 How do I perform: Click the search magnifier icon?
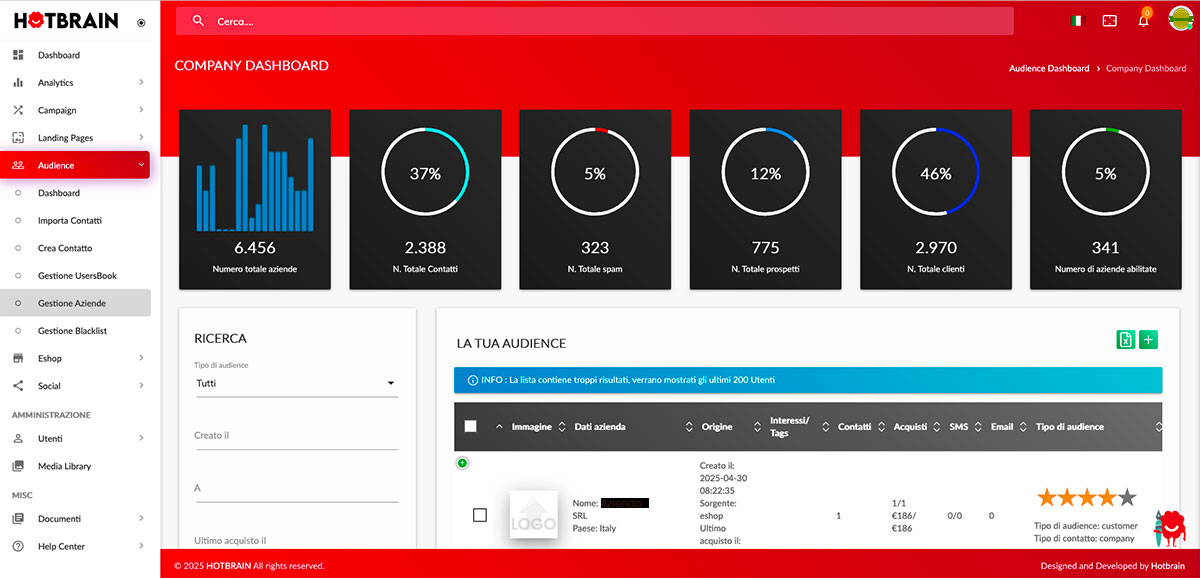click(198, 21)
